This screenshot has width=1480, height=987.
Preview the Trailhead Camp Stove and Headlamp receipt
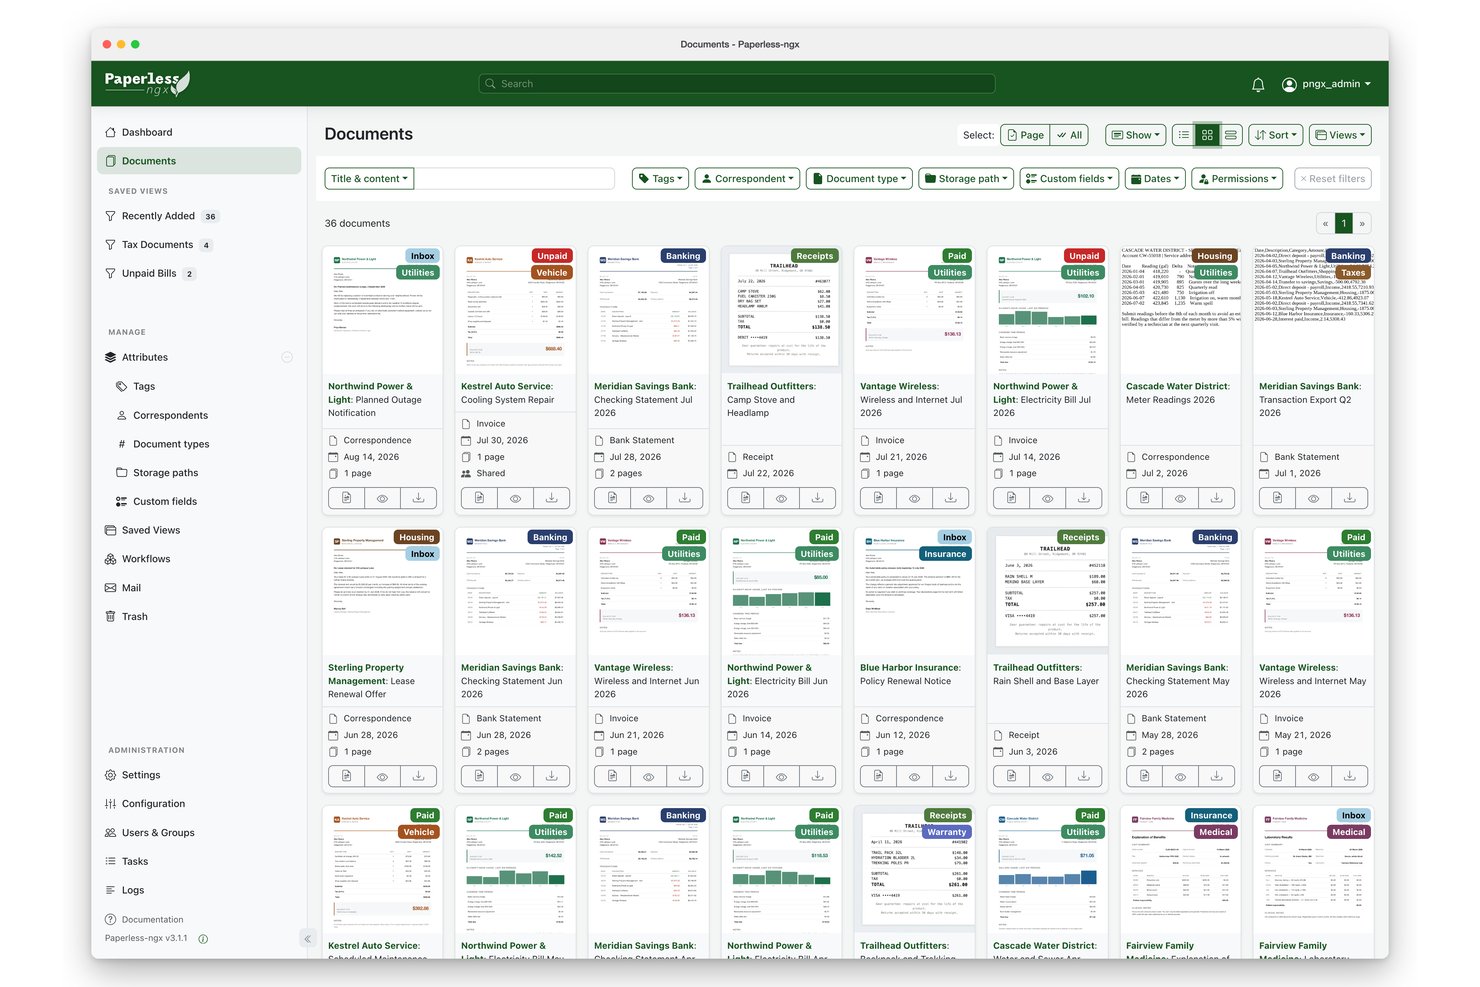point(781,498)
